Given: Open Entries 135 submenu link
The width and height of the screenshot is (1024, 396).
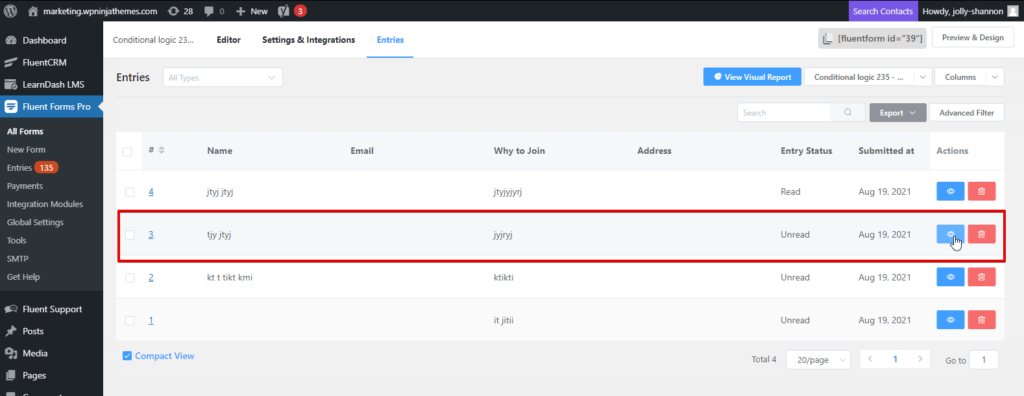Looking at the screenshot, I should pos(33,168).
